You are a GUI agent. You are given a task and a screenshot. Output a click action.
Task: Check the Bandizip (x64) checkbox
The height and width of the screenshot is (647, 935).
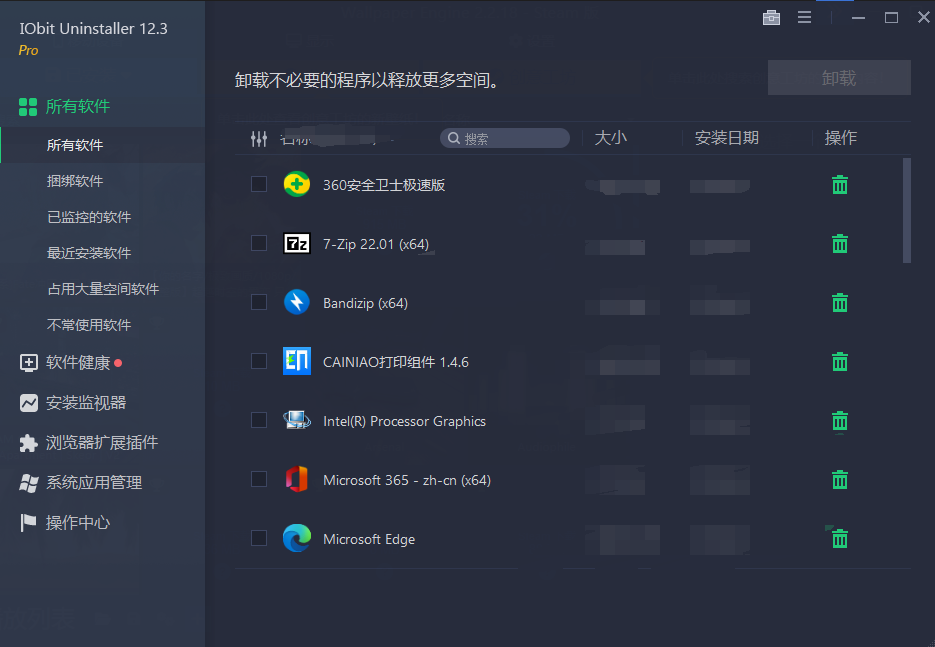[x=259, y=302]
